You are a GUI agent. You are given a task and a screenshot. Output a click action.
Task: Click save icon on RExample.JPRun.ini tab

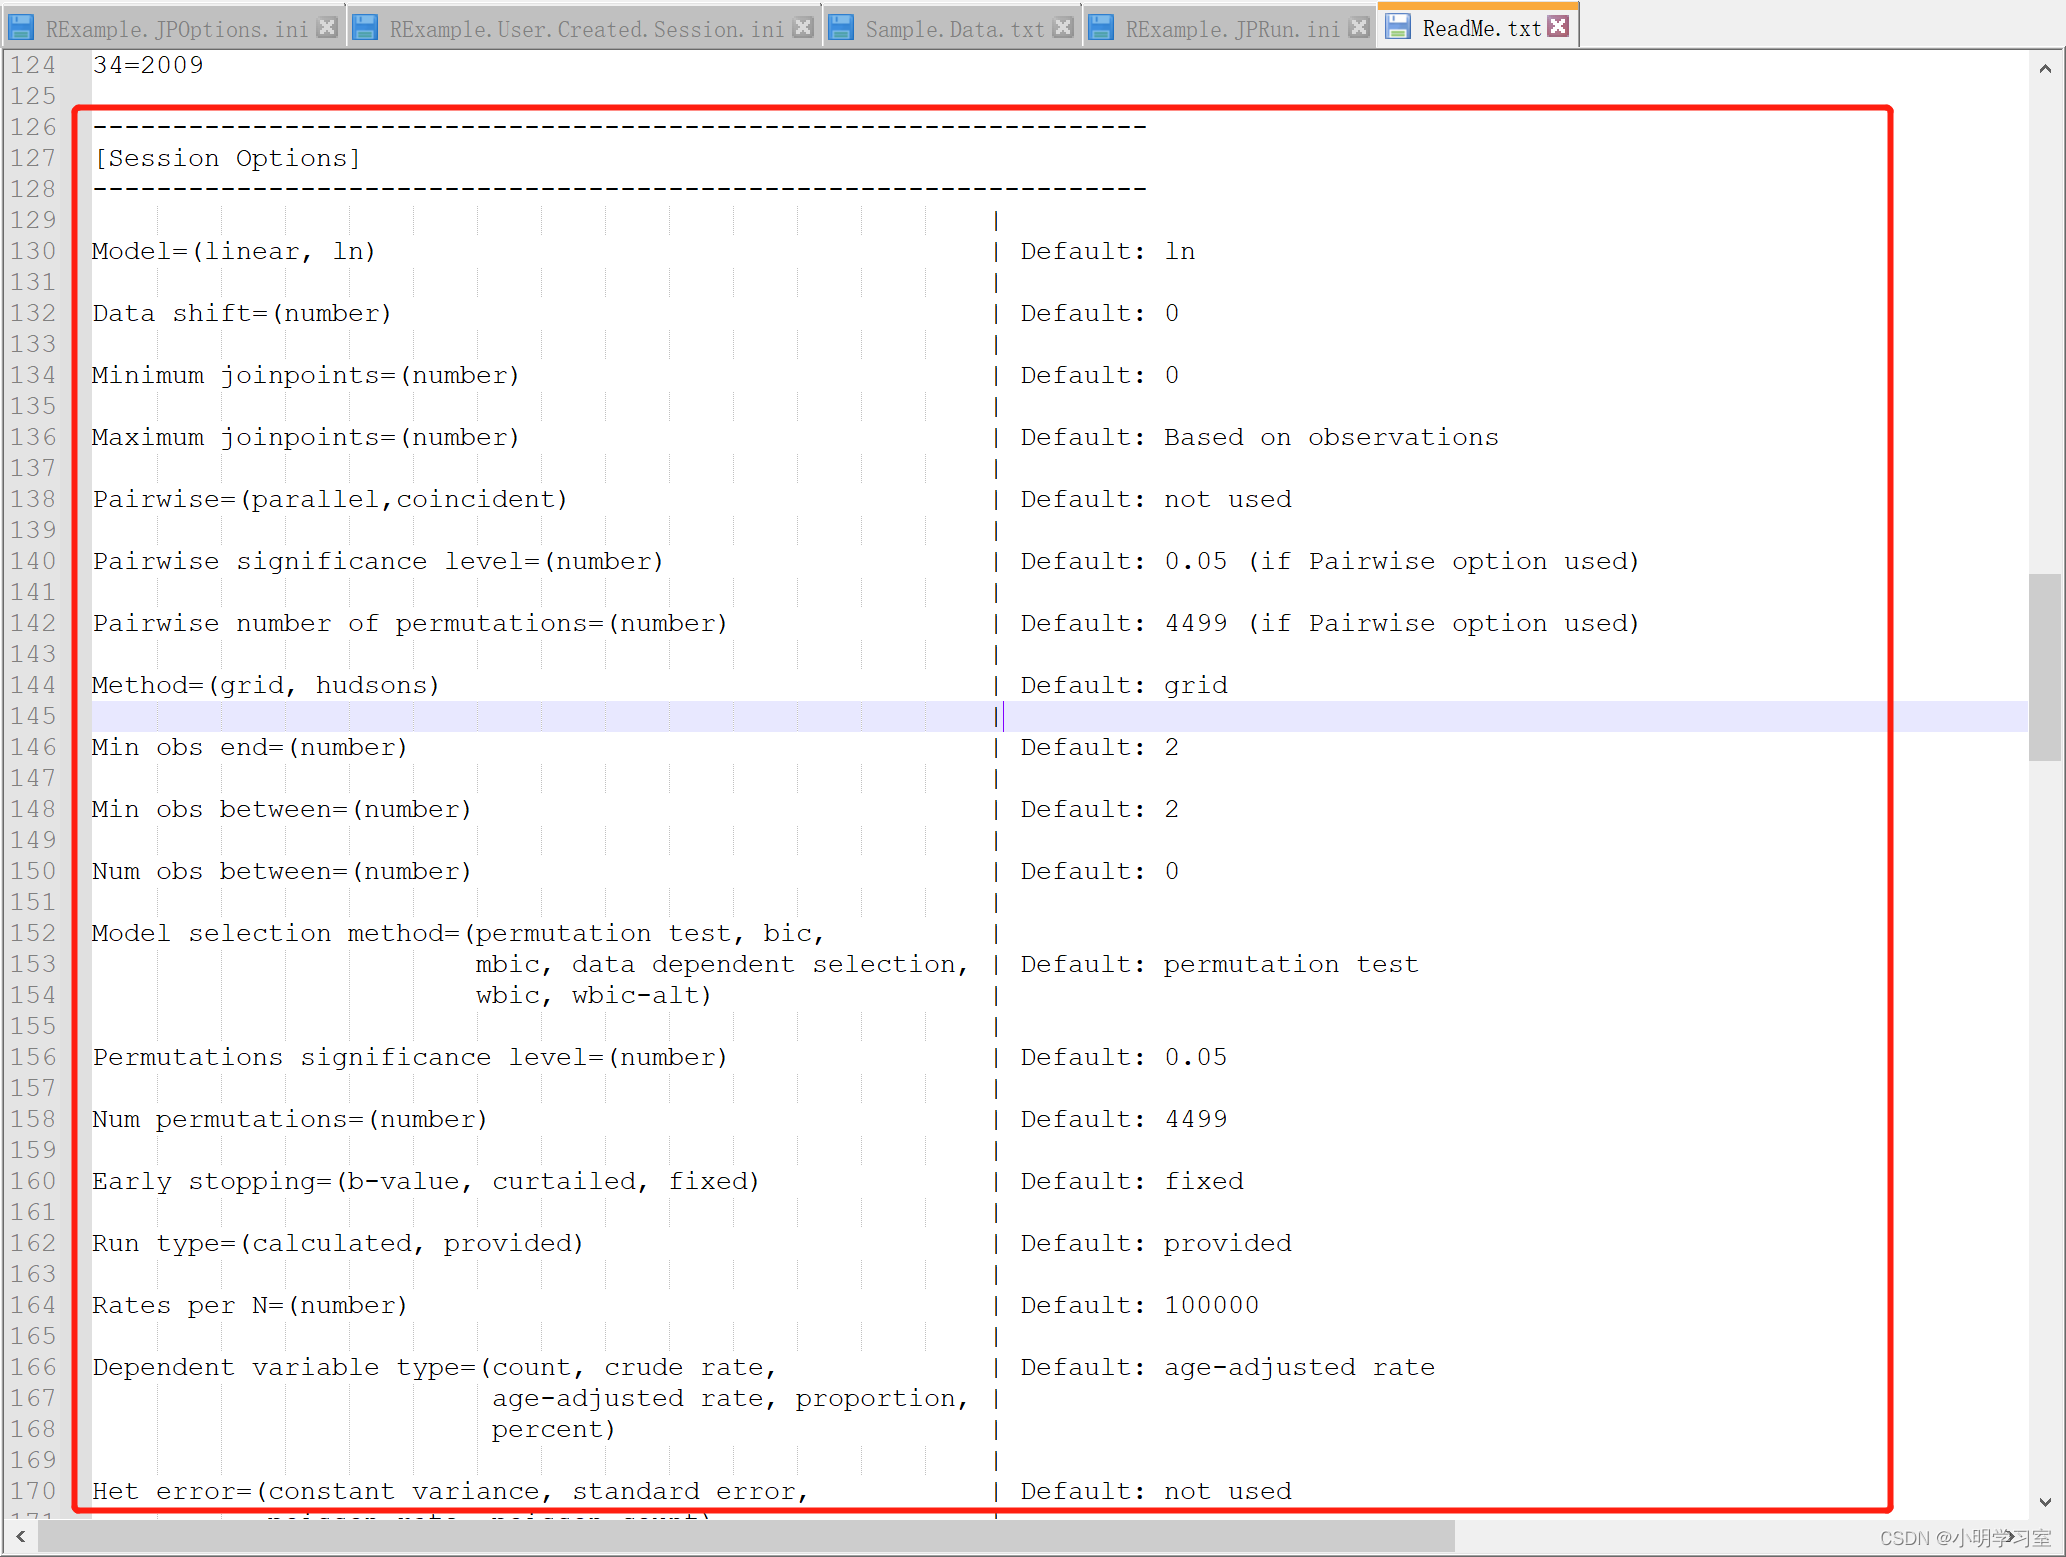click(1101, 28)
